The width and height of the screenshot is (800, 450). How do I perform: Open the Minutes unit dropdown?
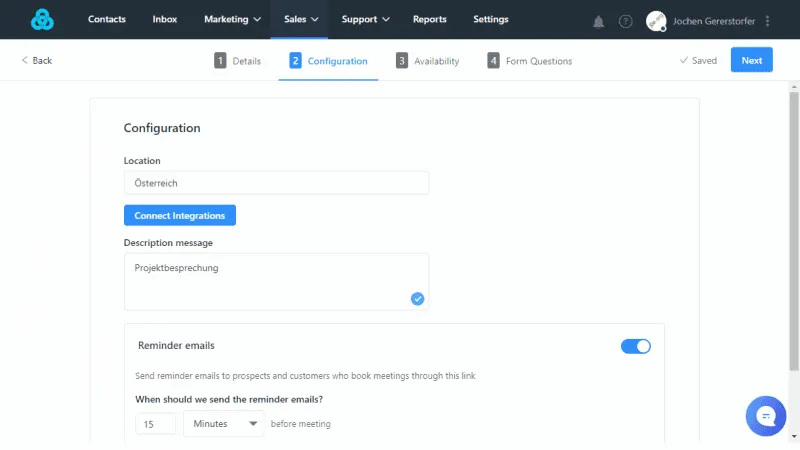click(223, 423)
